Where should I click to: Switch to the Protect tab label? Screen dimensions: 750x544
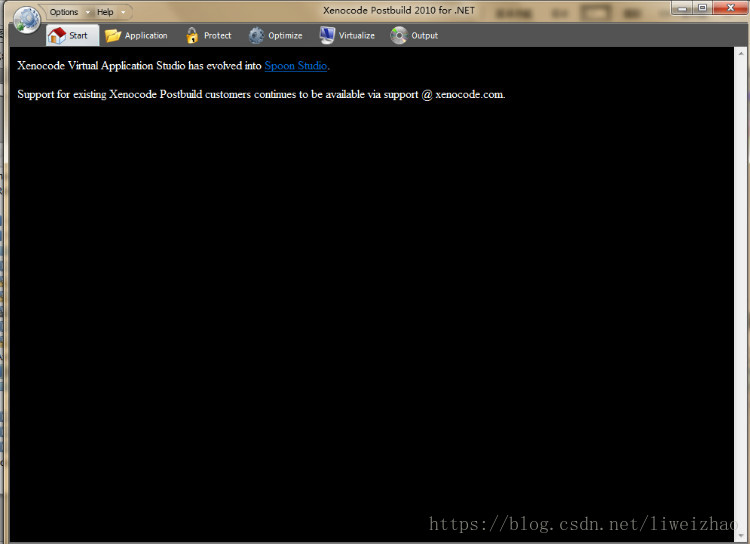coord(218,35)
